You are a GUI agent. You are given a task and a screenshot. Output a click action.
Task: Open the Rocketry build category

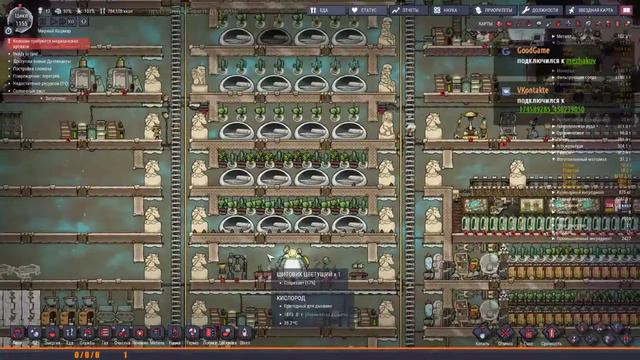coord(244,334)
